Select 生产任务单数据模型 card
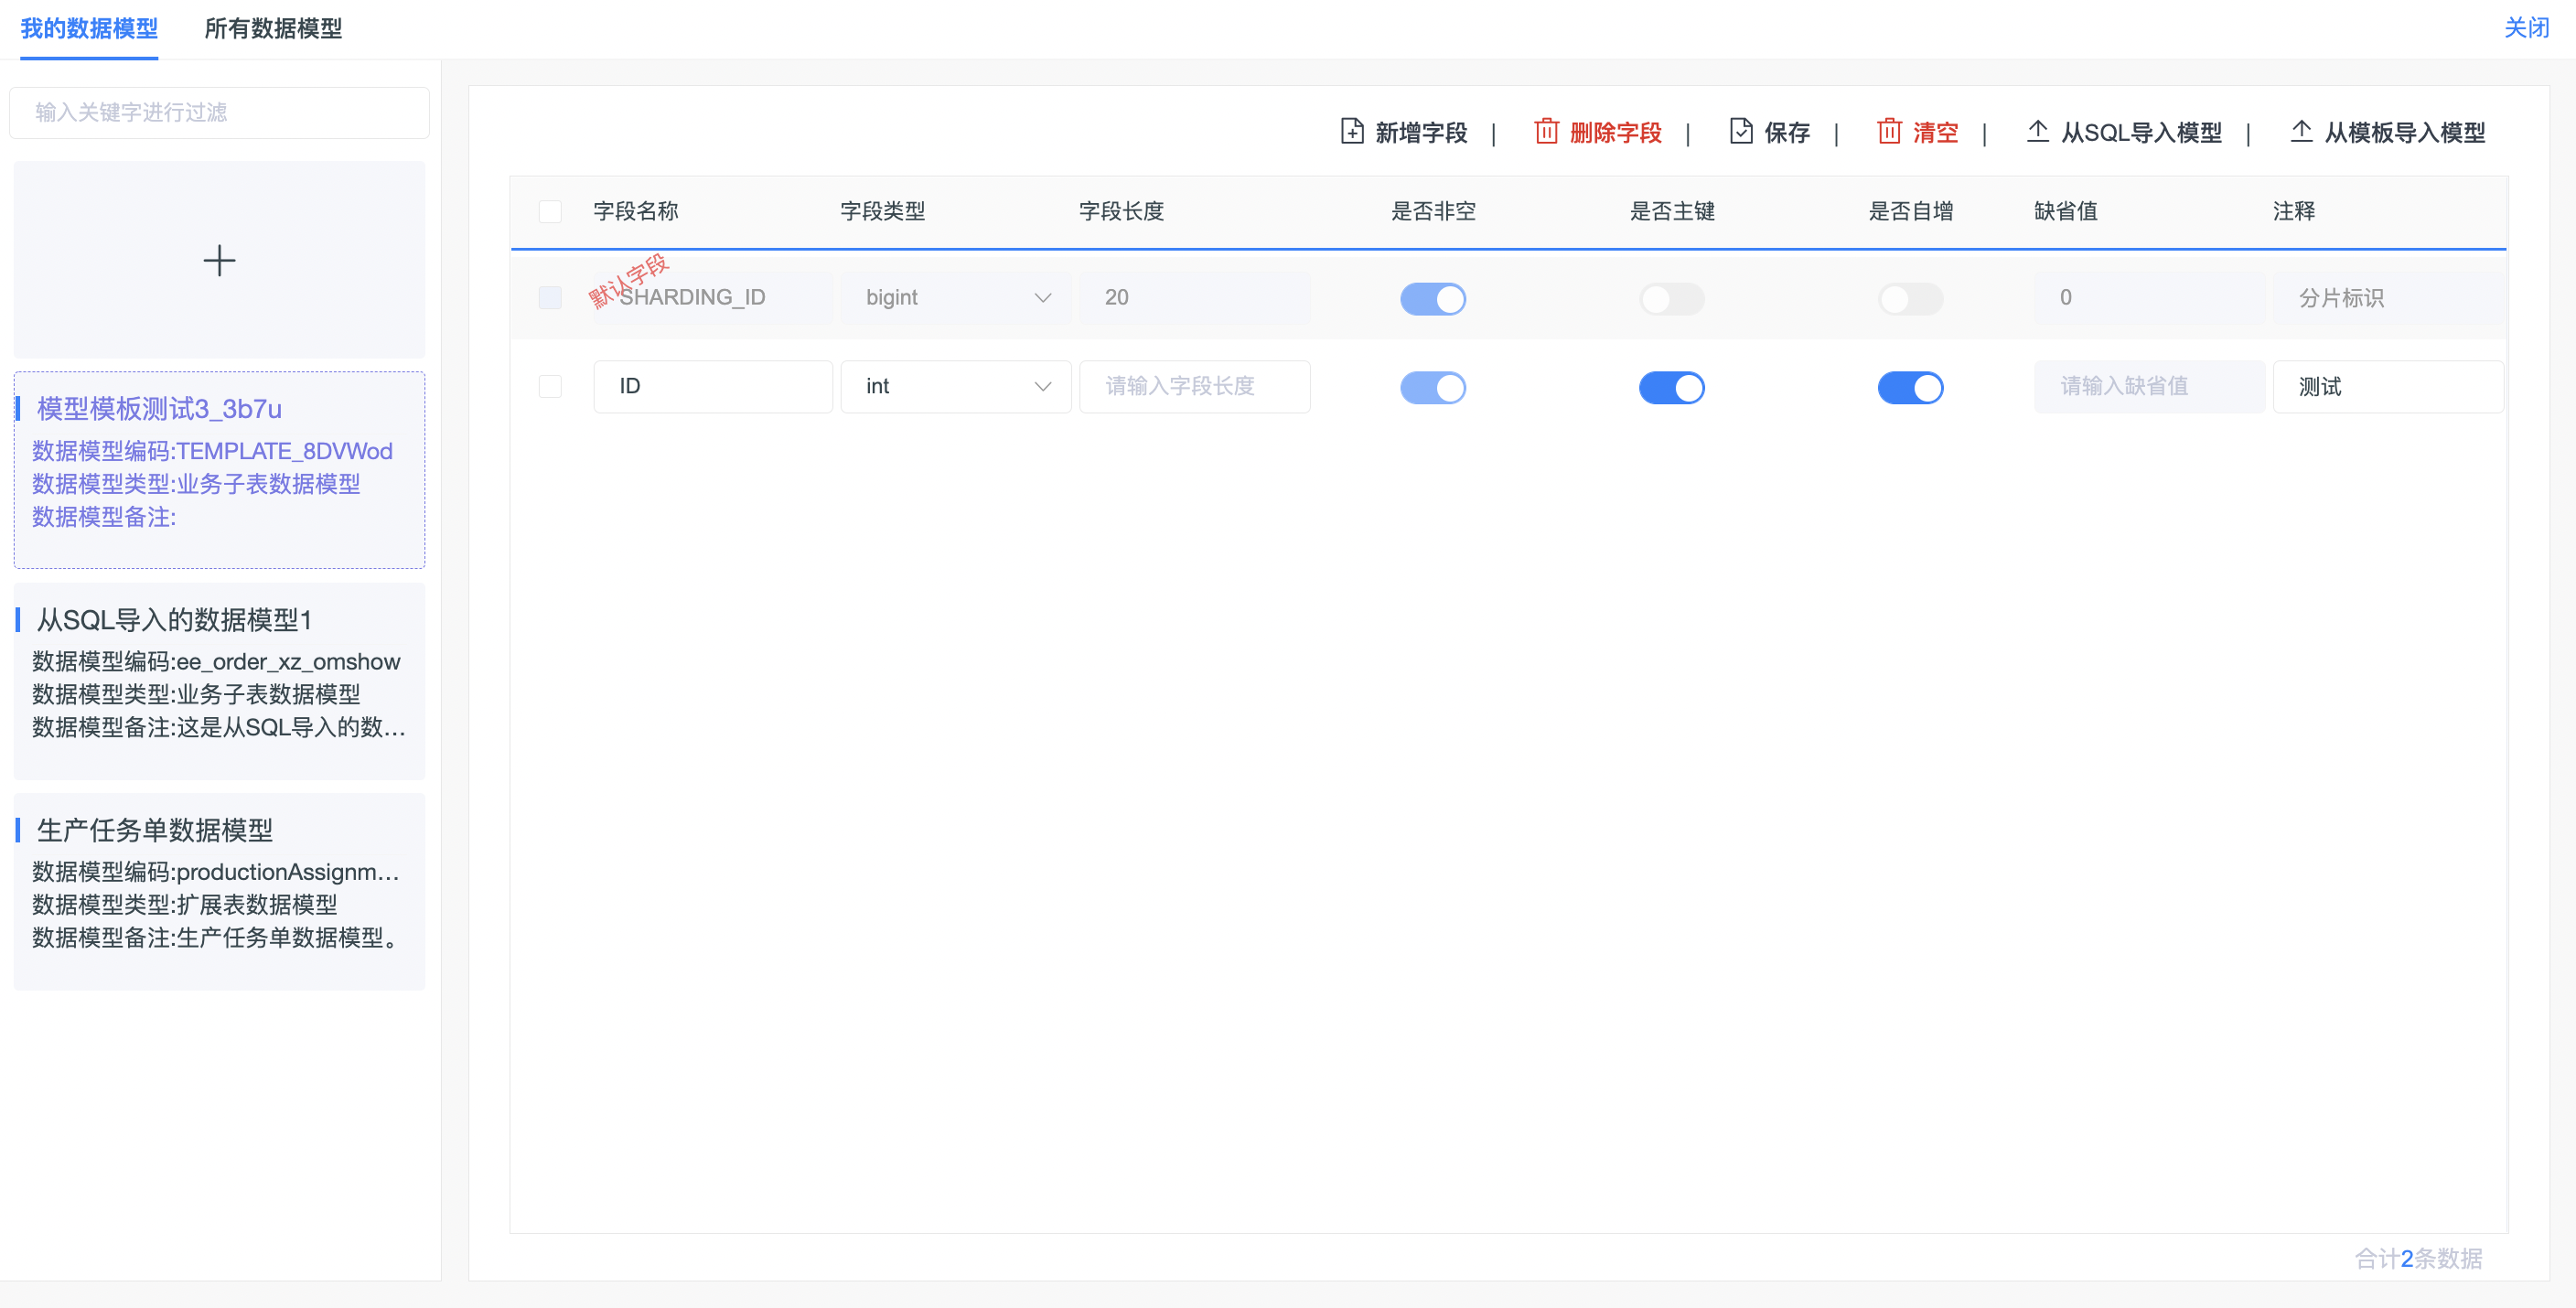 [x=219, y=891]
